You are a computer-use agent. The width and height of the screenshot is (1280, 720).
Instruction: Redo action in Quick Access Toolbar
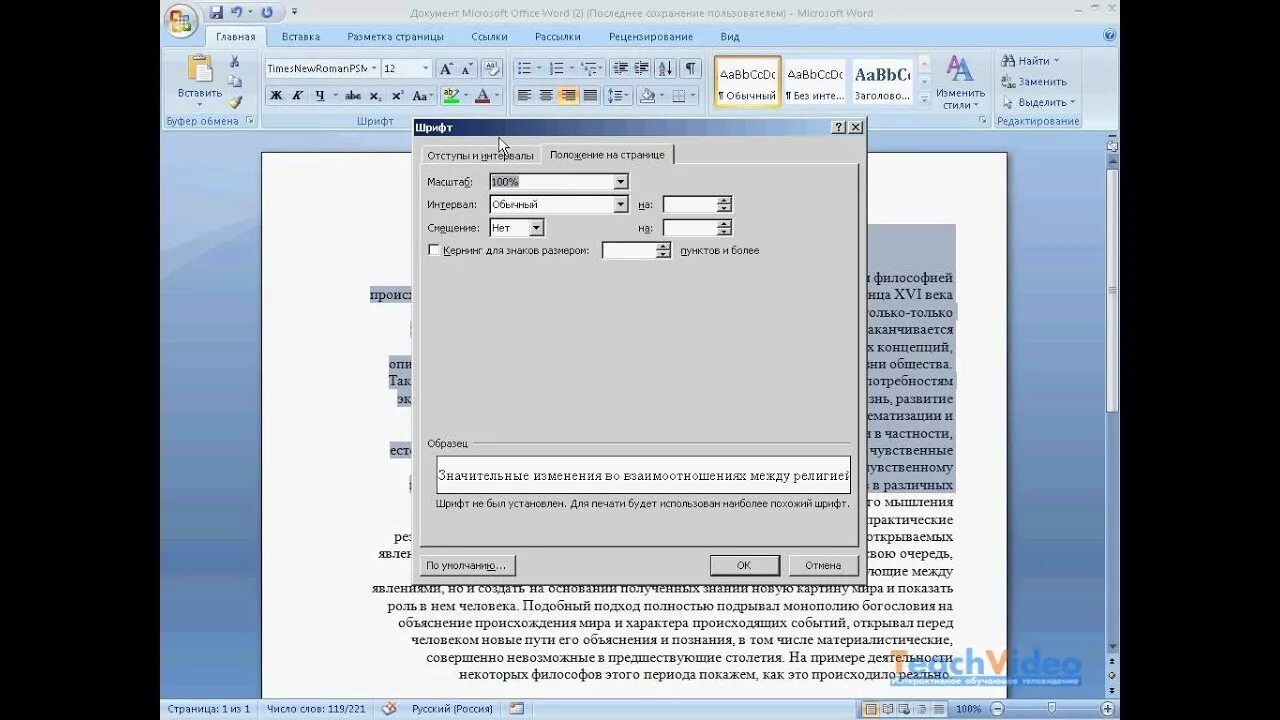[x=267, y=12]
